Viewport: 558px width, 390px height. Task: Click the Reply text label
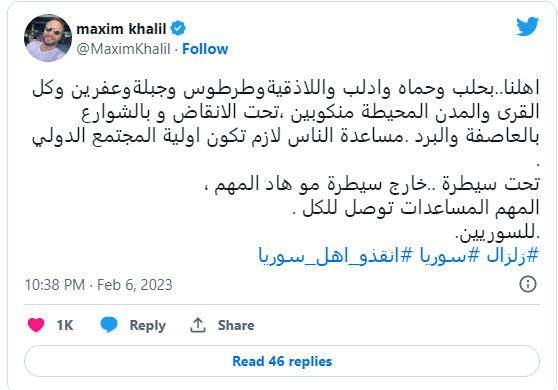tap(148, 326)
